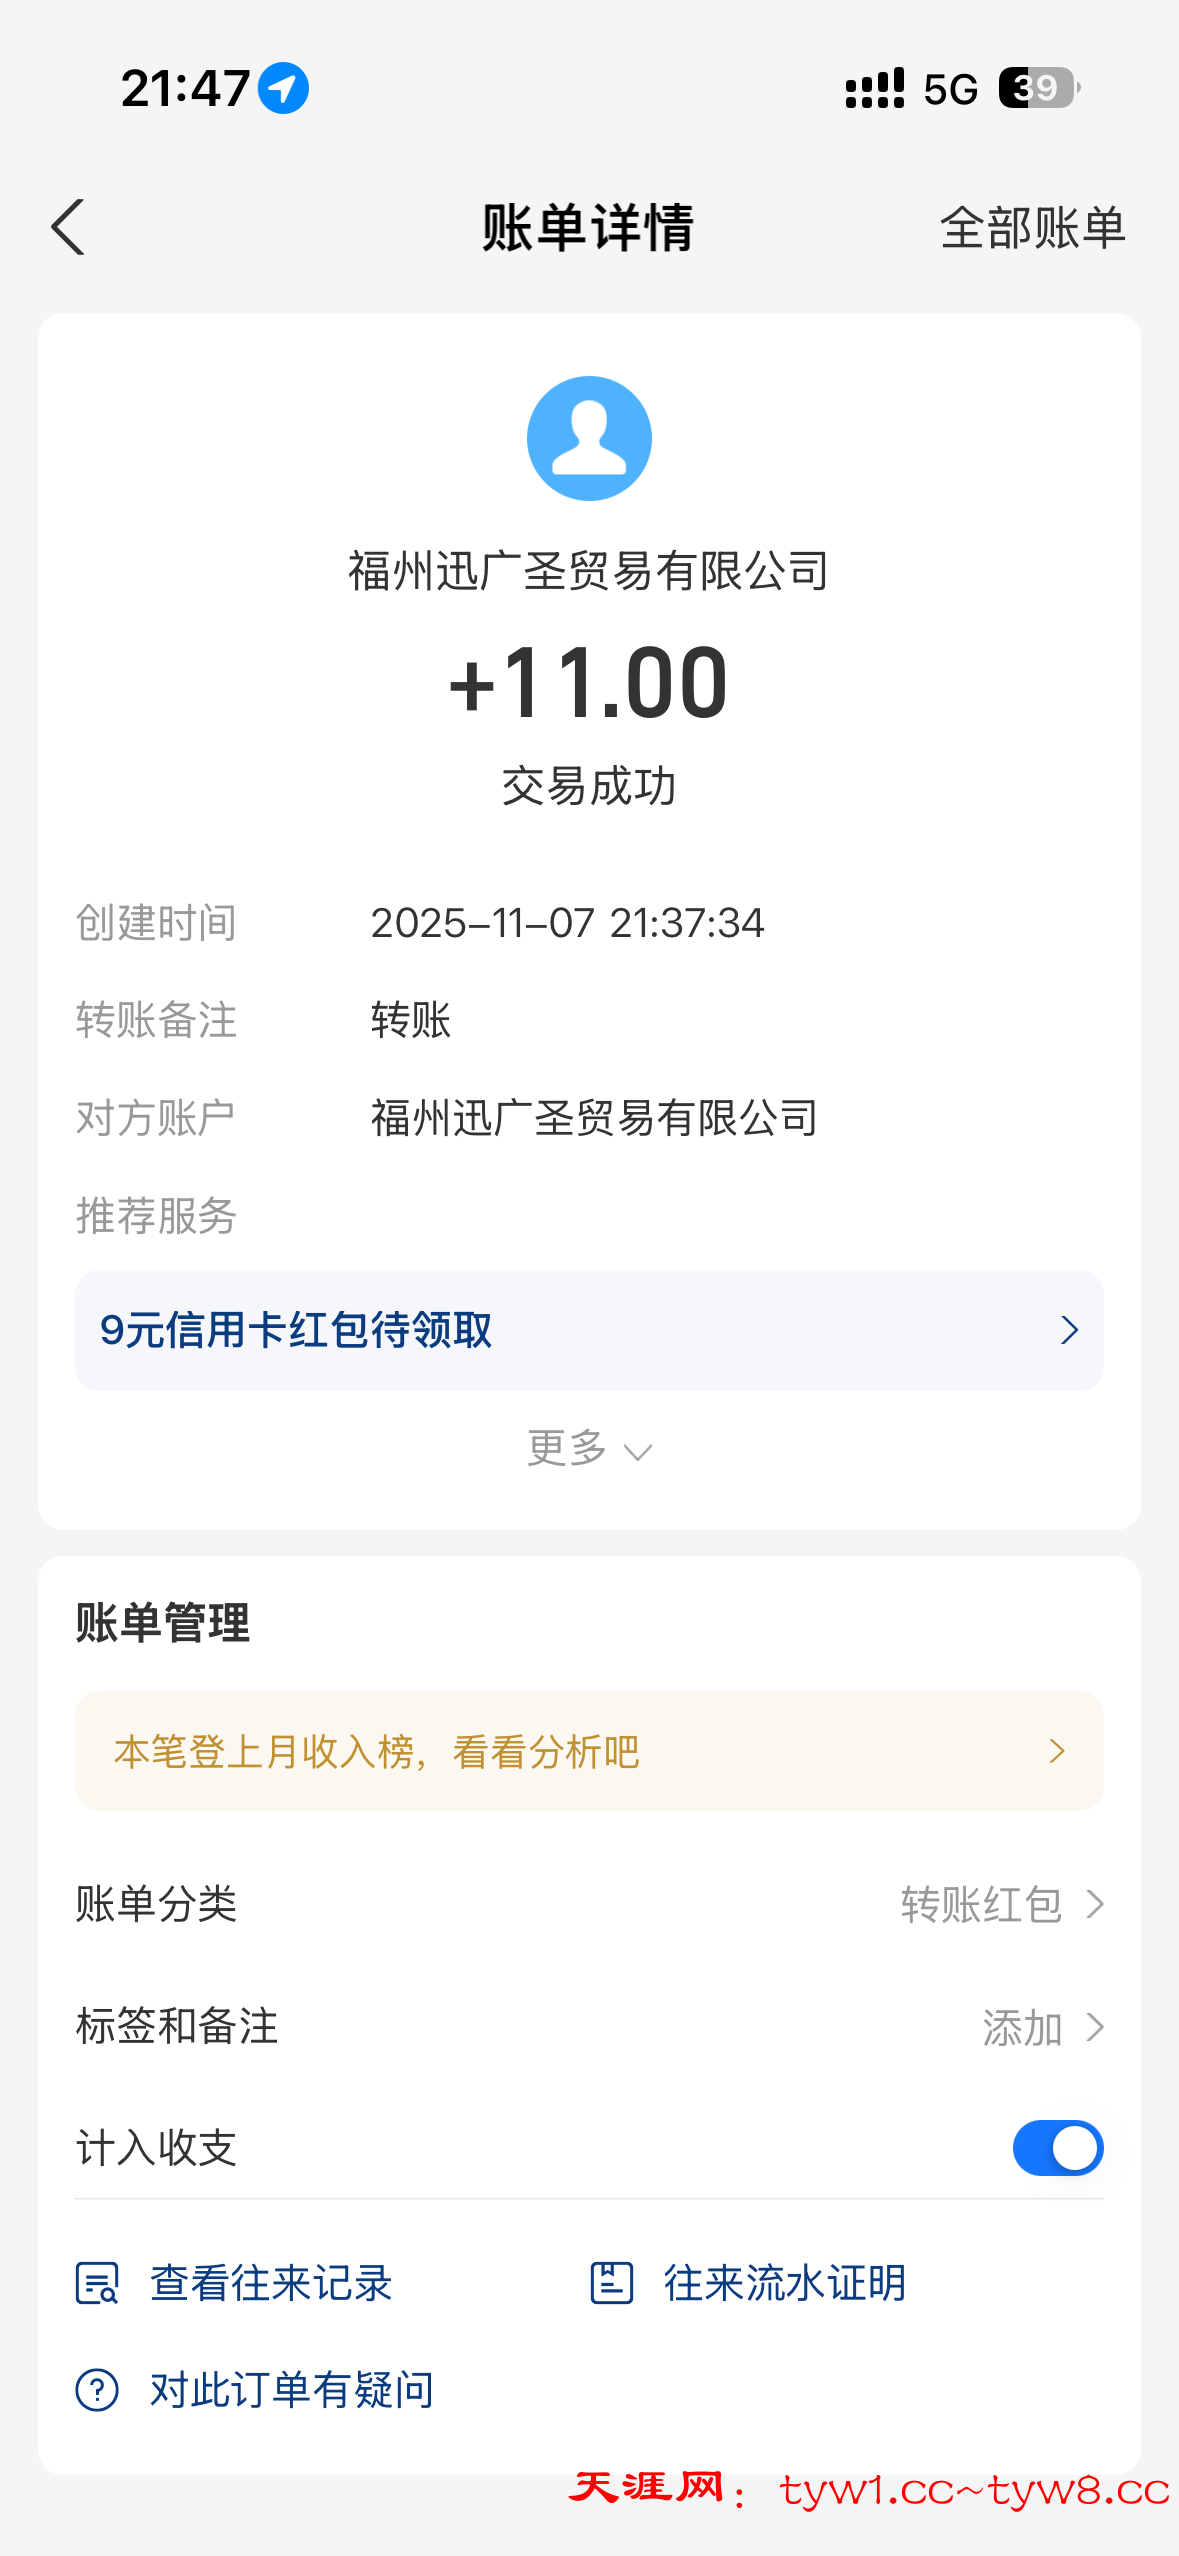
Task: Toggle the 计入收支 switch off
Action: [x=1057, y=2148]
